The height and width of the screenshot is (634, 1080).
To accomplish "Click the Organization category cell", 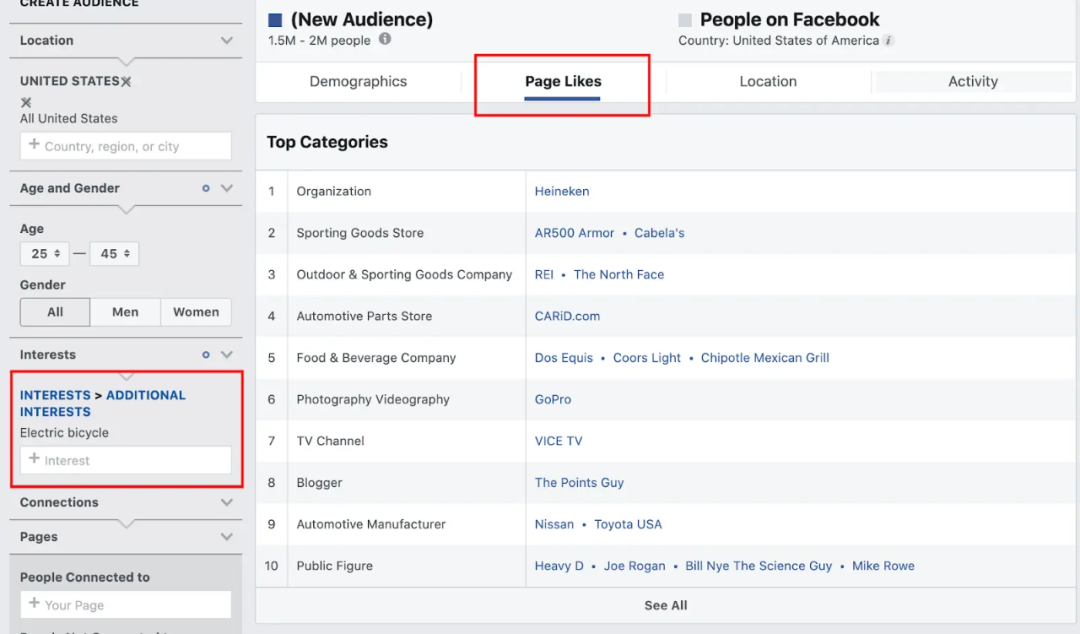I will tap(407, 192).
